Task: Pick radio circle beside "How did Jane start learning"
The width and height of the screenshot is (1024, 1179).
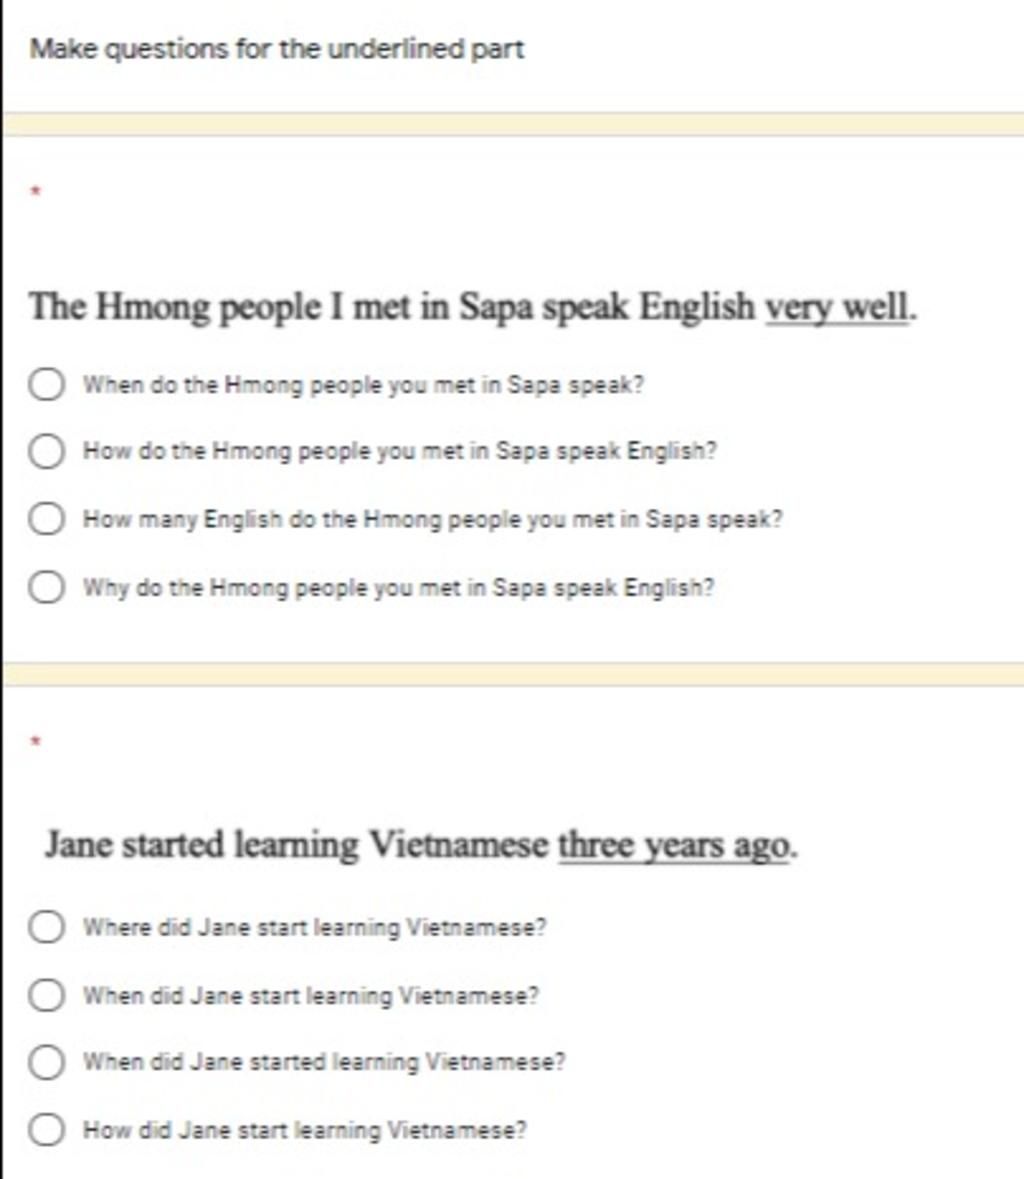Action: pos(46,1129)
